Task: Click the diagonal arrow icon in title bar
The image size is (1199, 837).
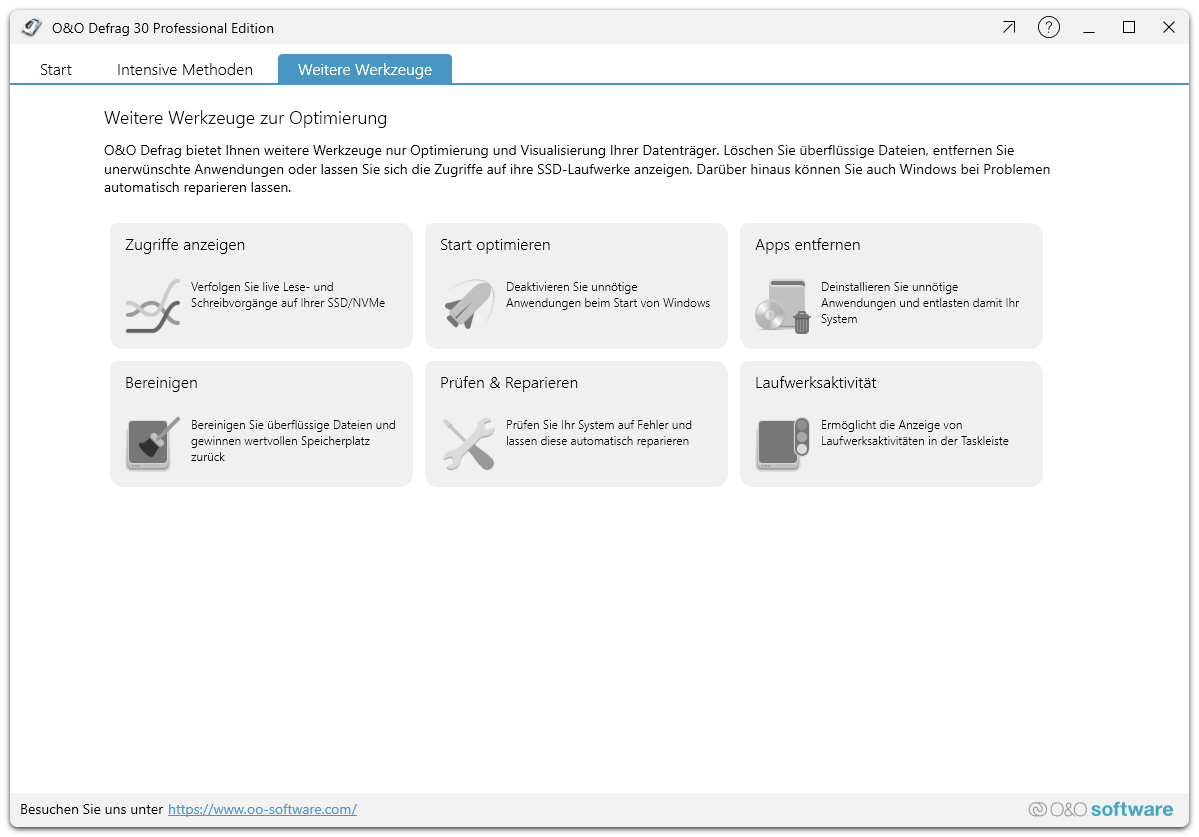Action: click(x=1008, y=28)
